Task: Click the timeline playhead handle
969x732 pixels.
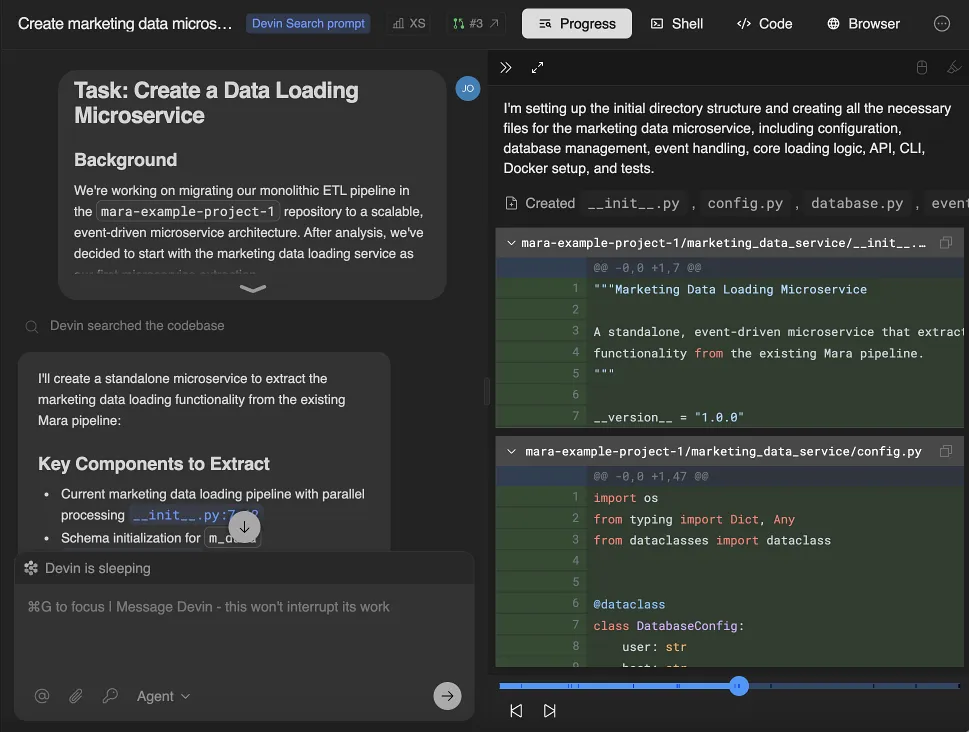Action: [x=738, y=686]
